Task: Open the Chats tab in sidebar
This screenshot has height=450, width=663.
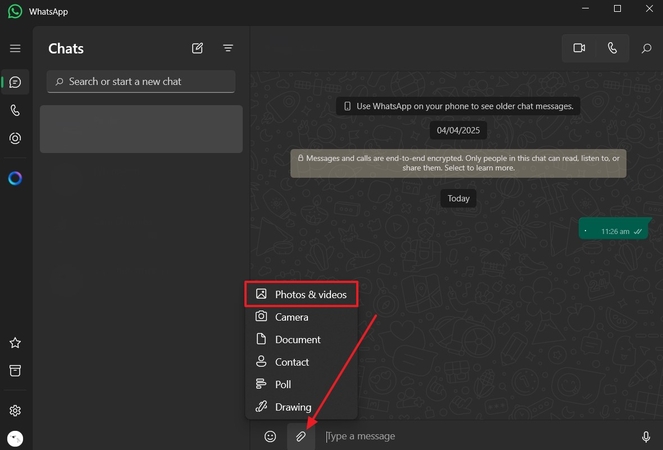Action: click(15, 82)
